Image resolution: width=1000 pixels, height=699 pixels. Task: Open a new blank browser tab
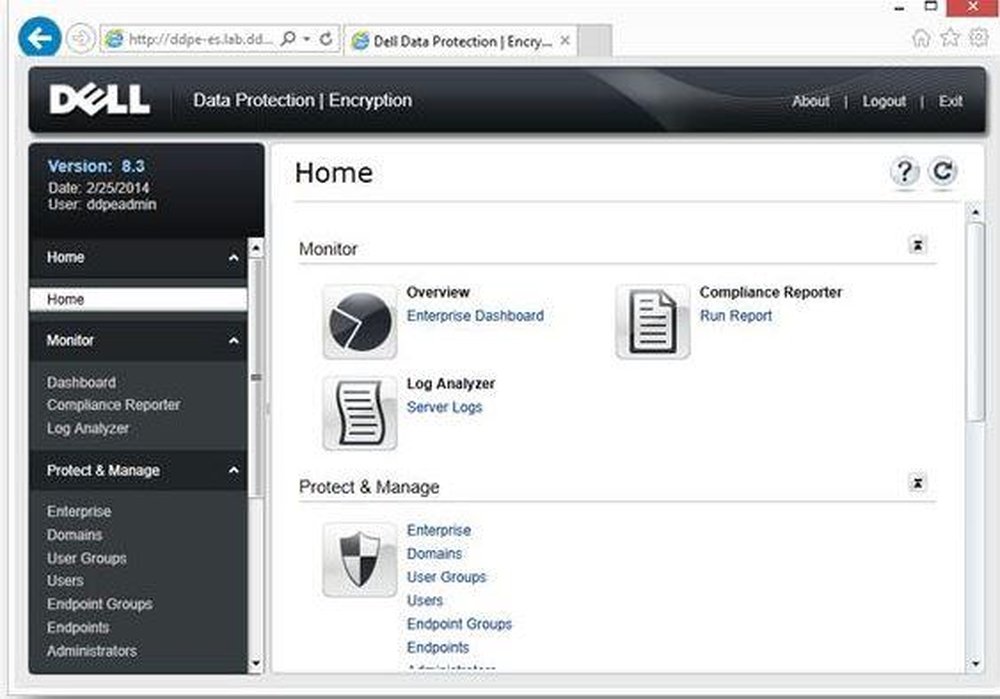tap(595, 41)
